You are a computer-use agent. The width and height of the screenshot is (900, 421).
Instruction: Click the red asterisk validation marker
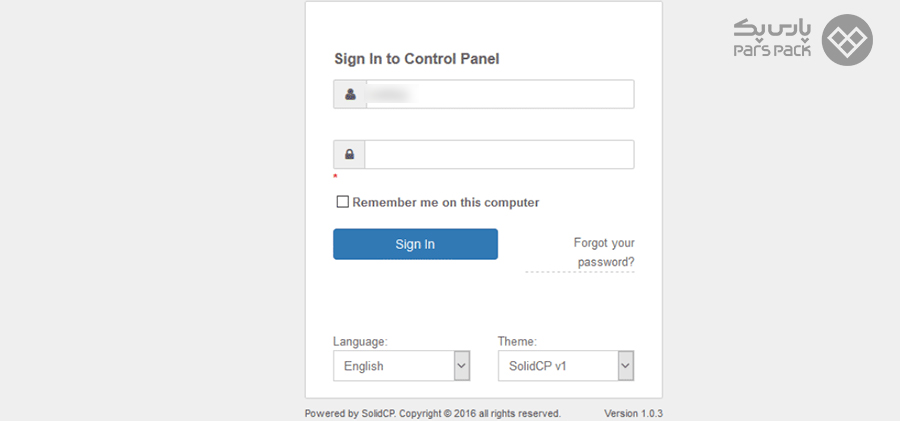tap(336, 177)
